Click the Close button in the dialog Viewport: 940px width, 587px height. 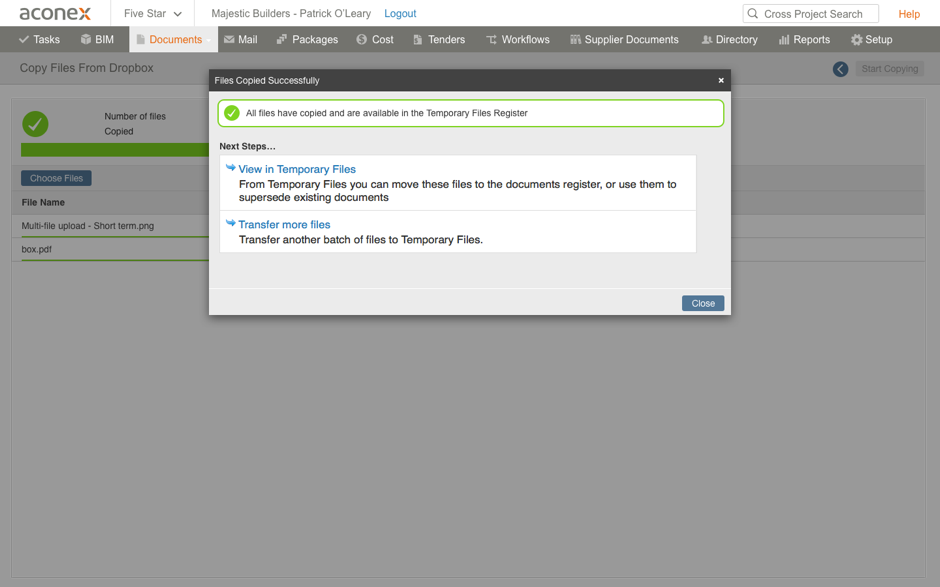pos(703,303)
